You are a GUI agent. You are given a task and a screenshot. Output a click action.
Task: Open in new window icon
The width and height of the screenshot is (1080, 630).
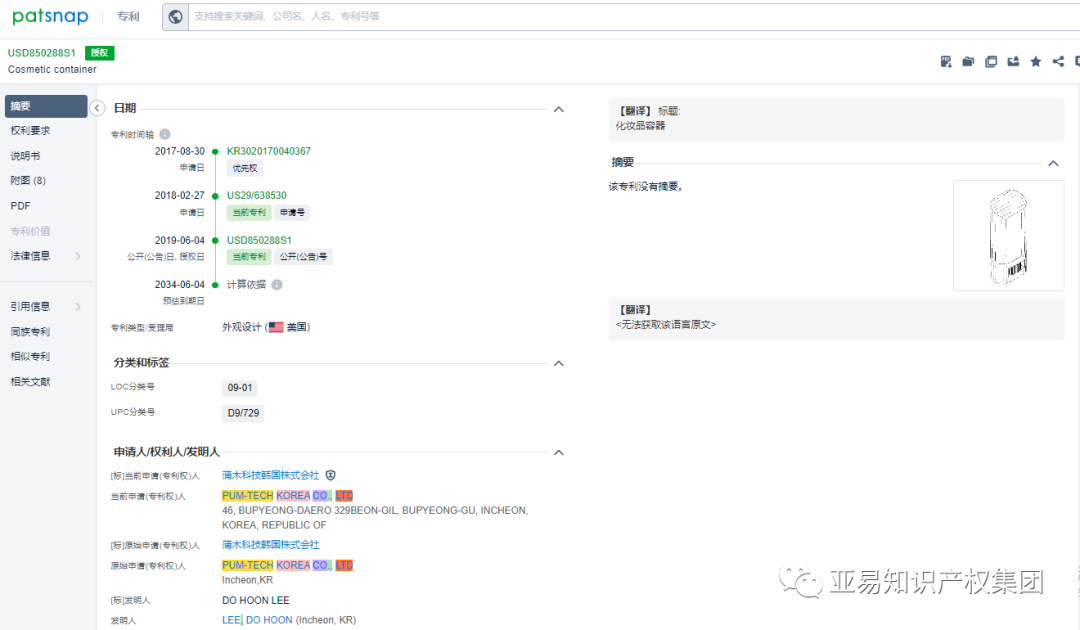[991, 62]
